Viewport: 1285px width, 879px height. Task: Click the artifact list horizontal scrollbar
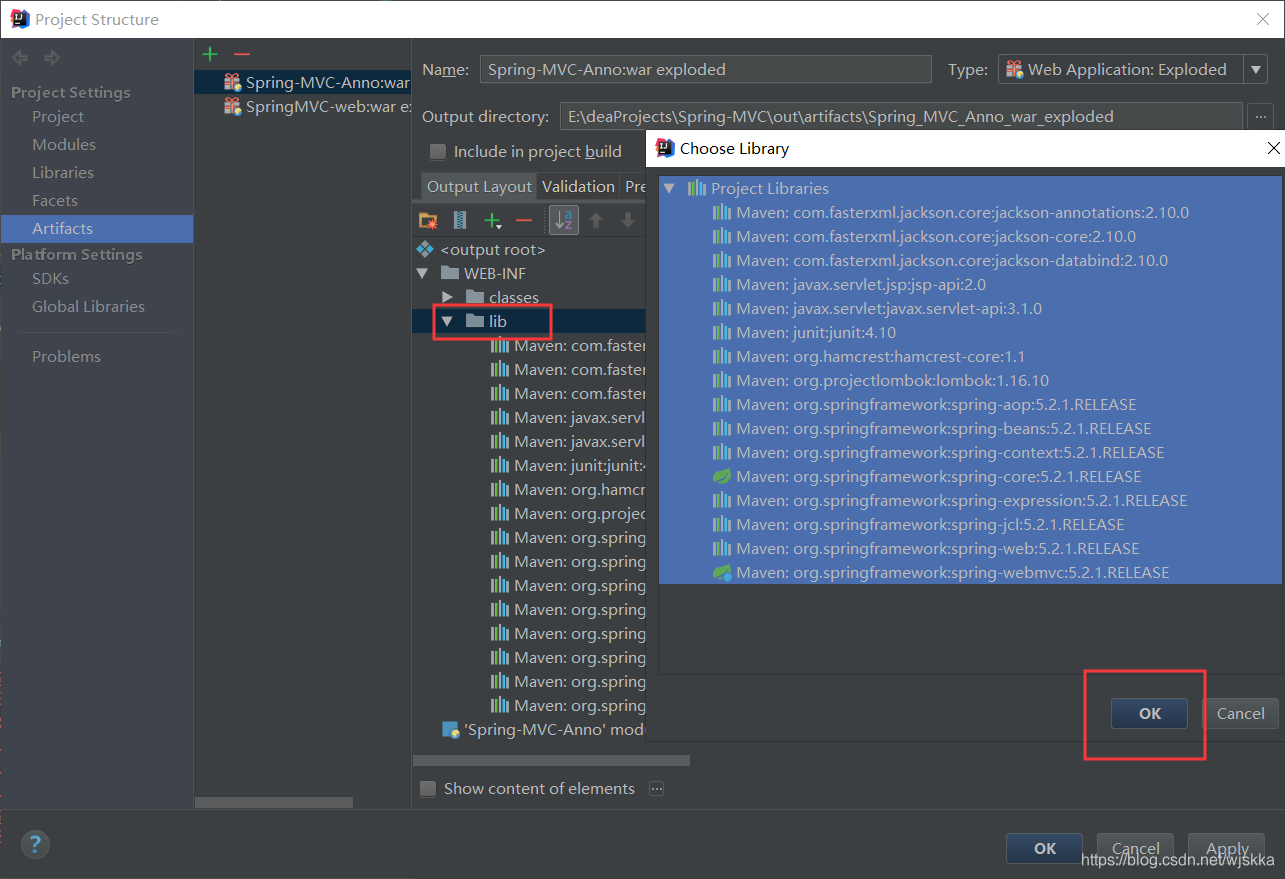[x=274, y=802]
